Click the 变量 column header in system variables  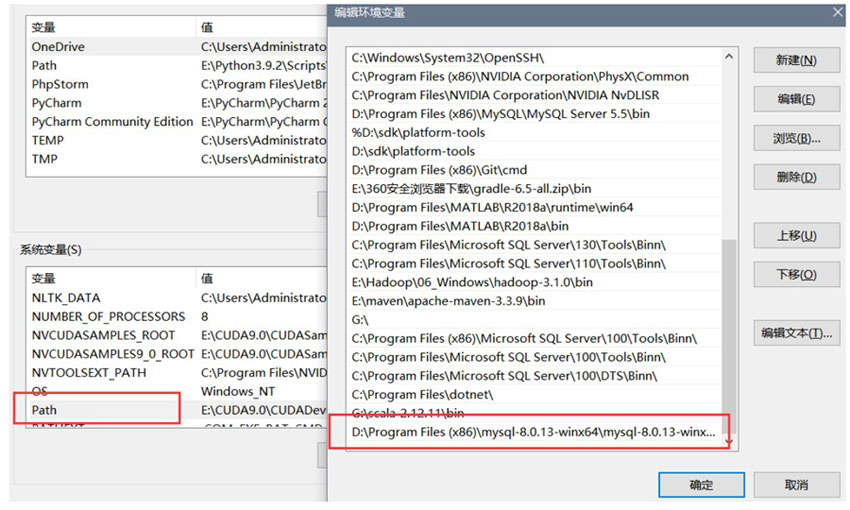(x=44, y=278)
